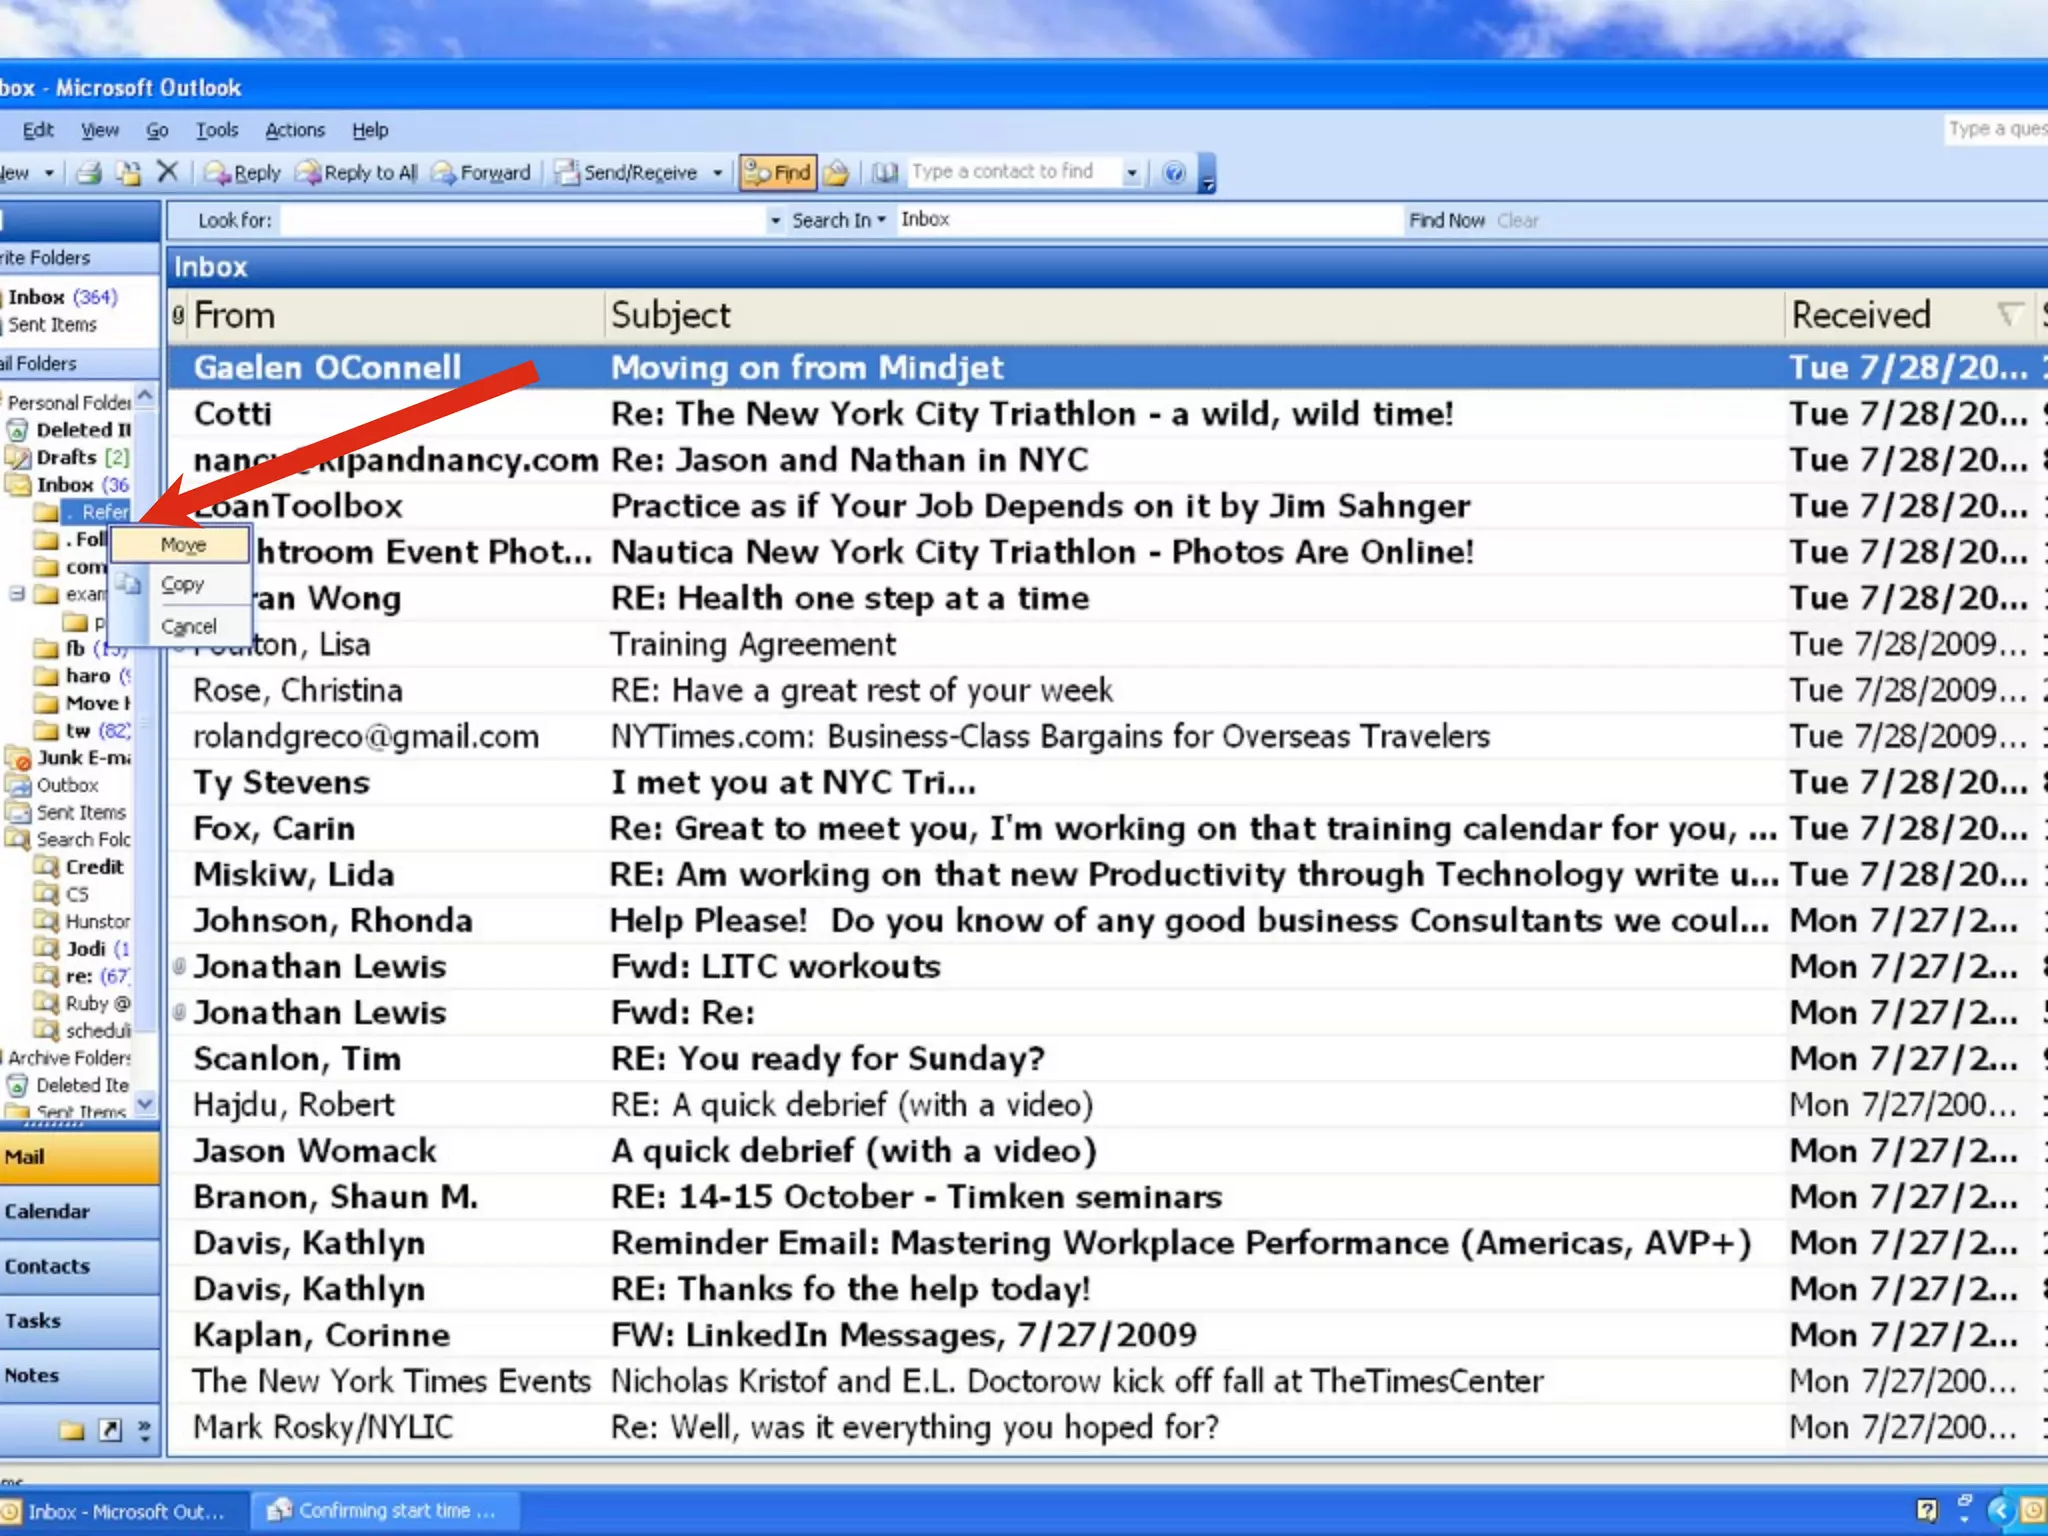Screen dimensions: 2048x1536
Task: Click the Reply toolbar button
Action: [x=243, y=173]
